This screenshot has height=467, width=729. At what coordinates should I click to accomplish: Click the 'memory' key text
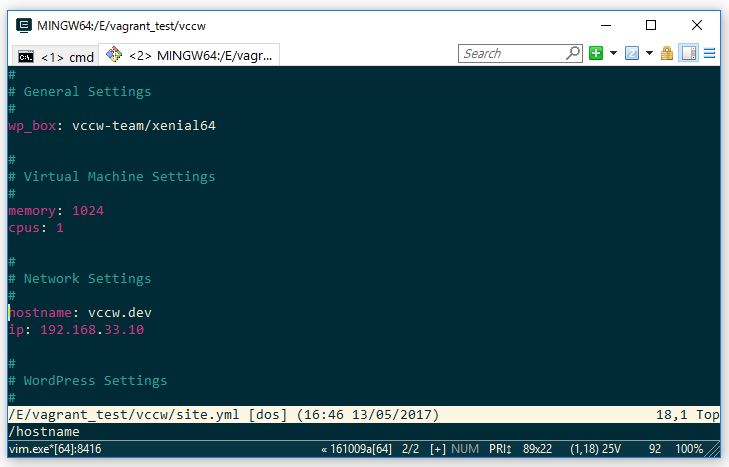point(32,211)
